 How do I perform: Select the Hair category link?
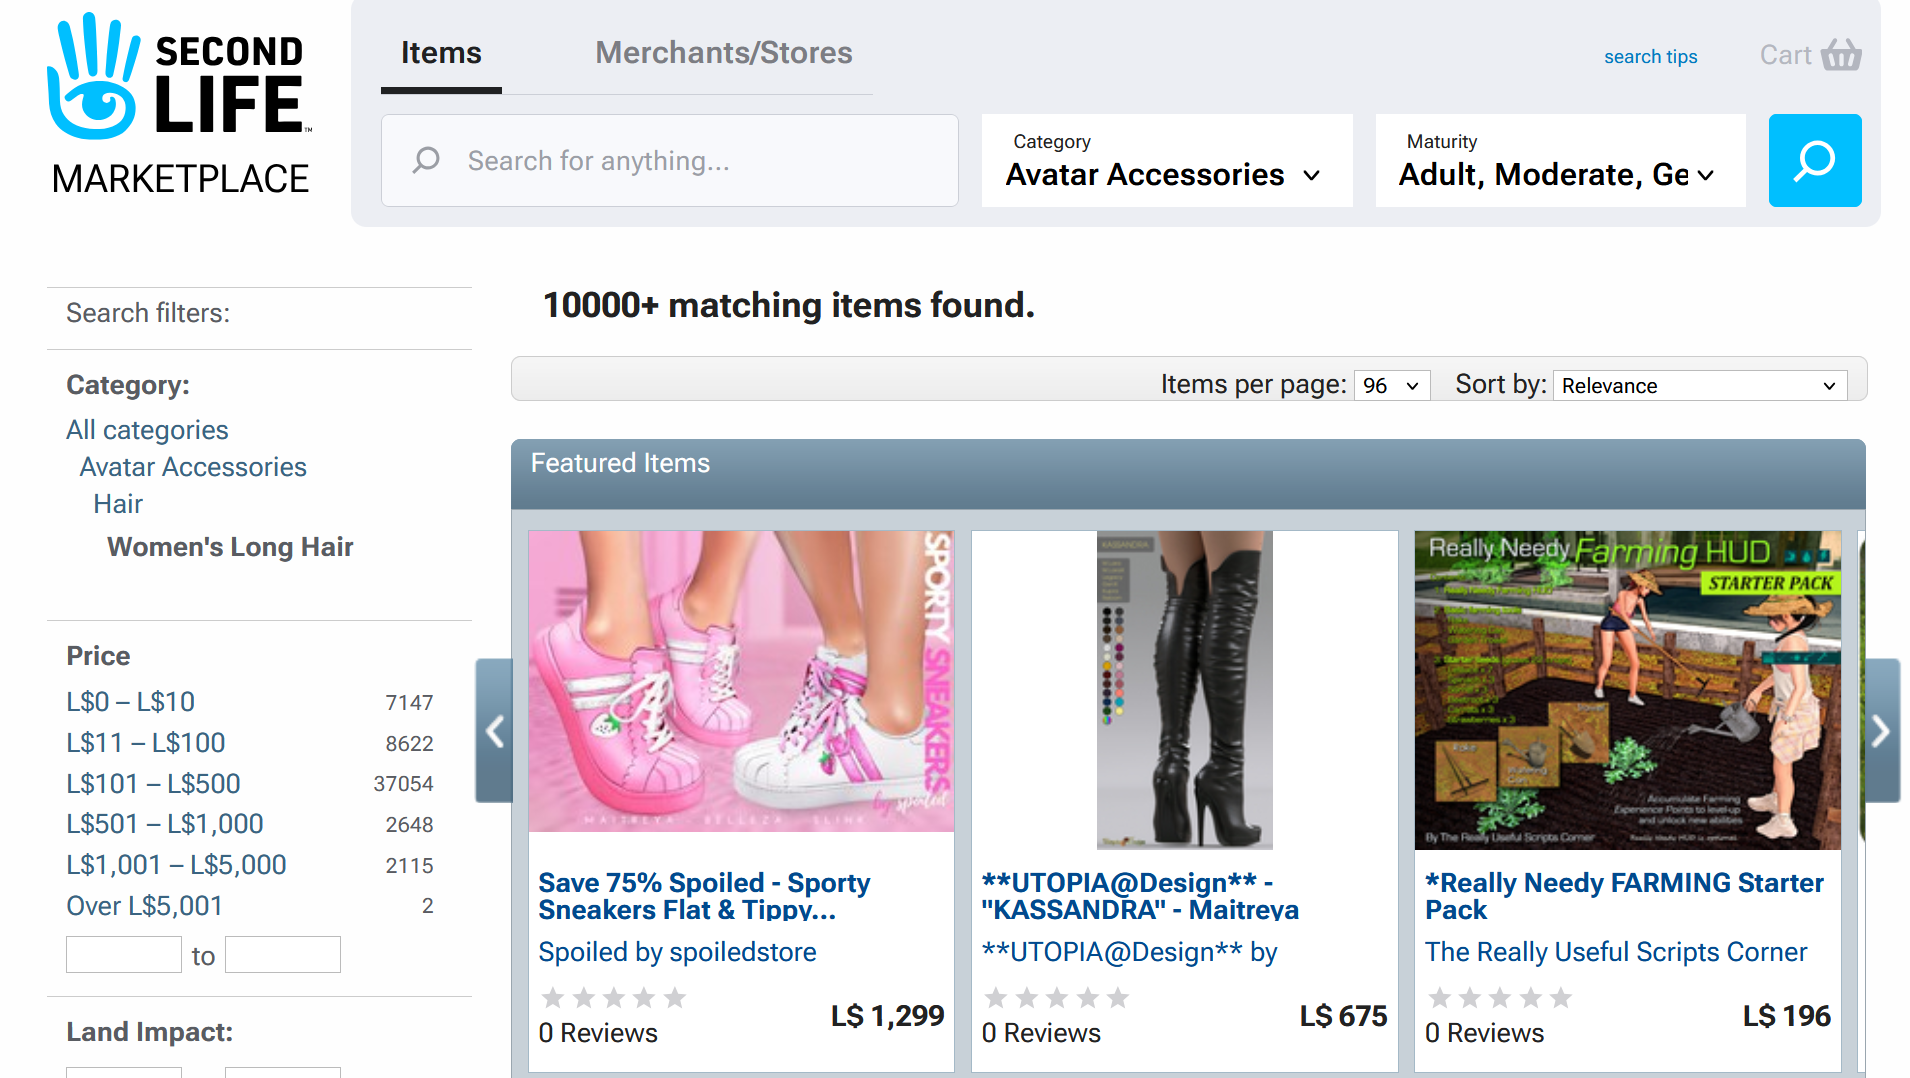pos(118,504)
